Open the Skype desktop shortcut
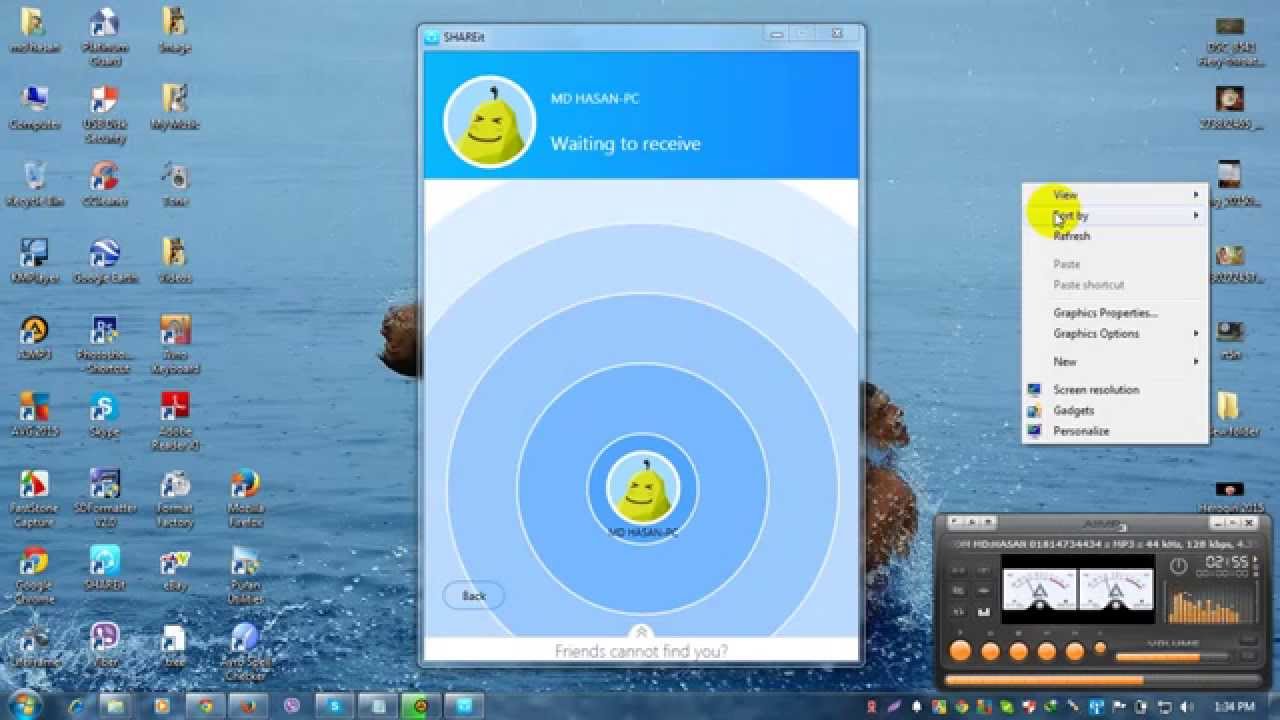This screenshot has height=720, width=1280. click(x=104, y=414)
